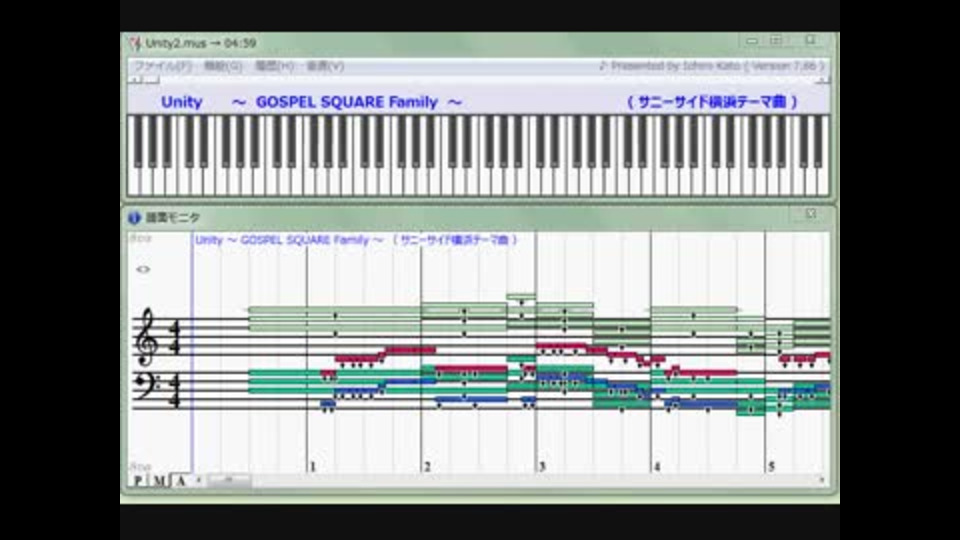This screenshot has width=960, height=540.
Task: Click the '<>' symbol above the treble clef
Action: (143, 269)
